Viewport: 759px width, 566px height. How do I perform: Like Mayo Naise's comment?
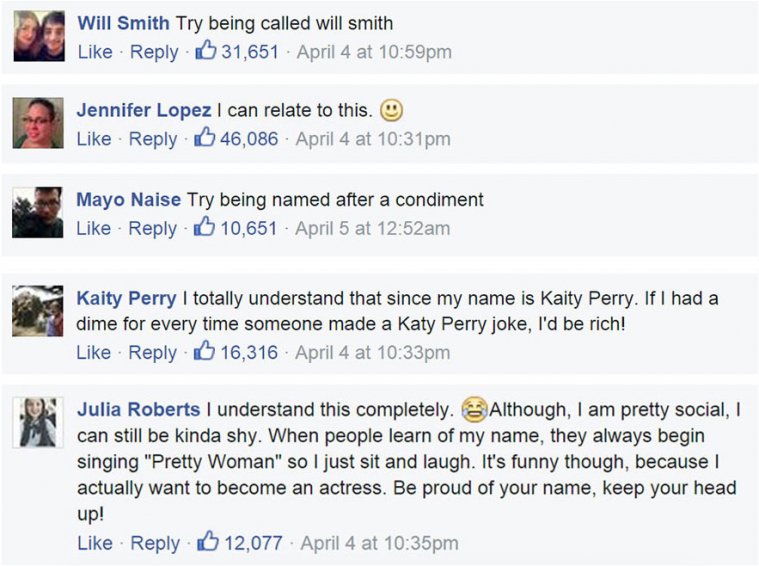(x=94, y=228)
